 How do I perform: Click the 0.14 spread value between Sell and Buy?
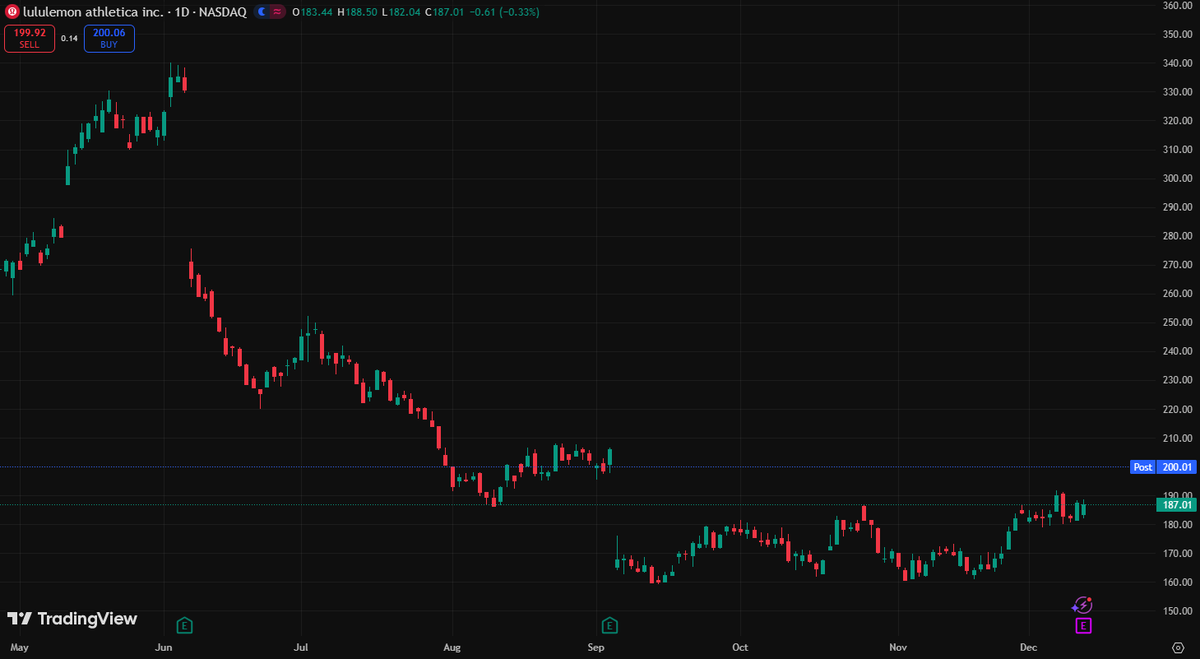tap(69, 39)
